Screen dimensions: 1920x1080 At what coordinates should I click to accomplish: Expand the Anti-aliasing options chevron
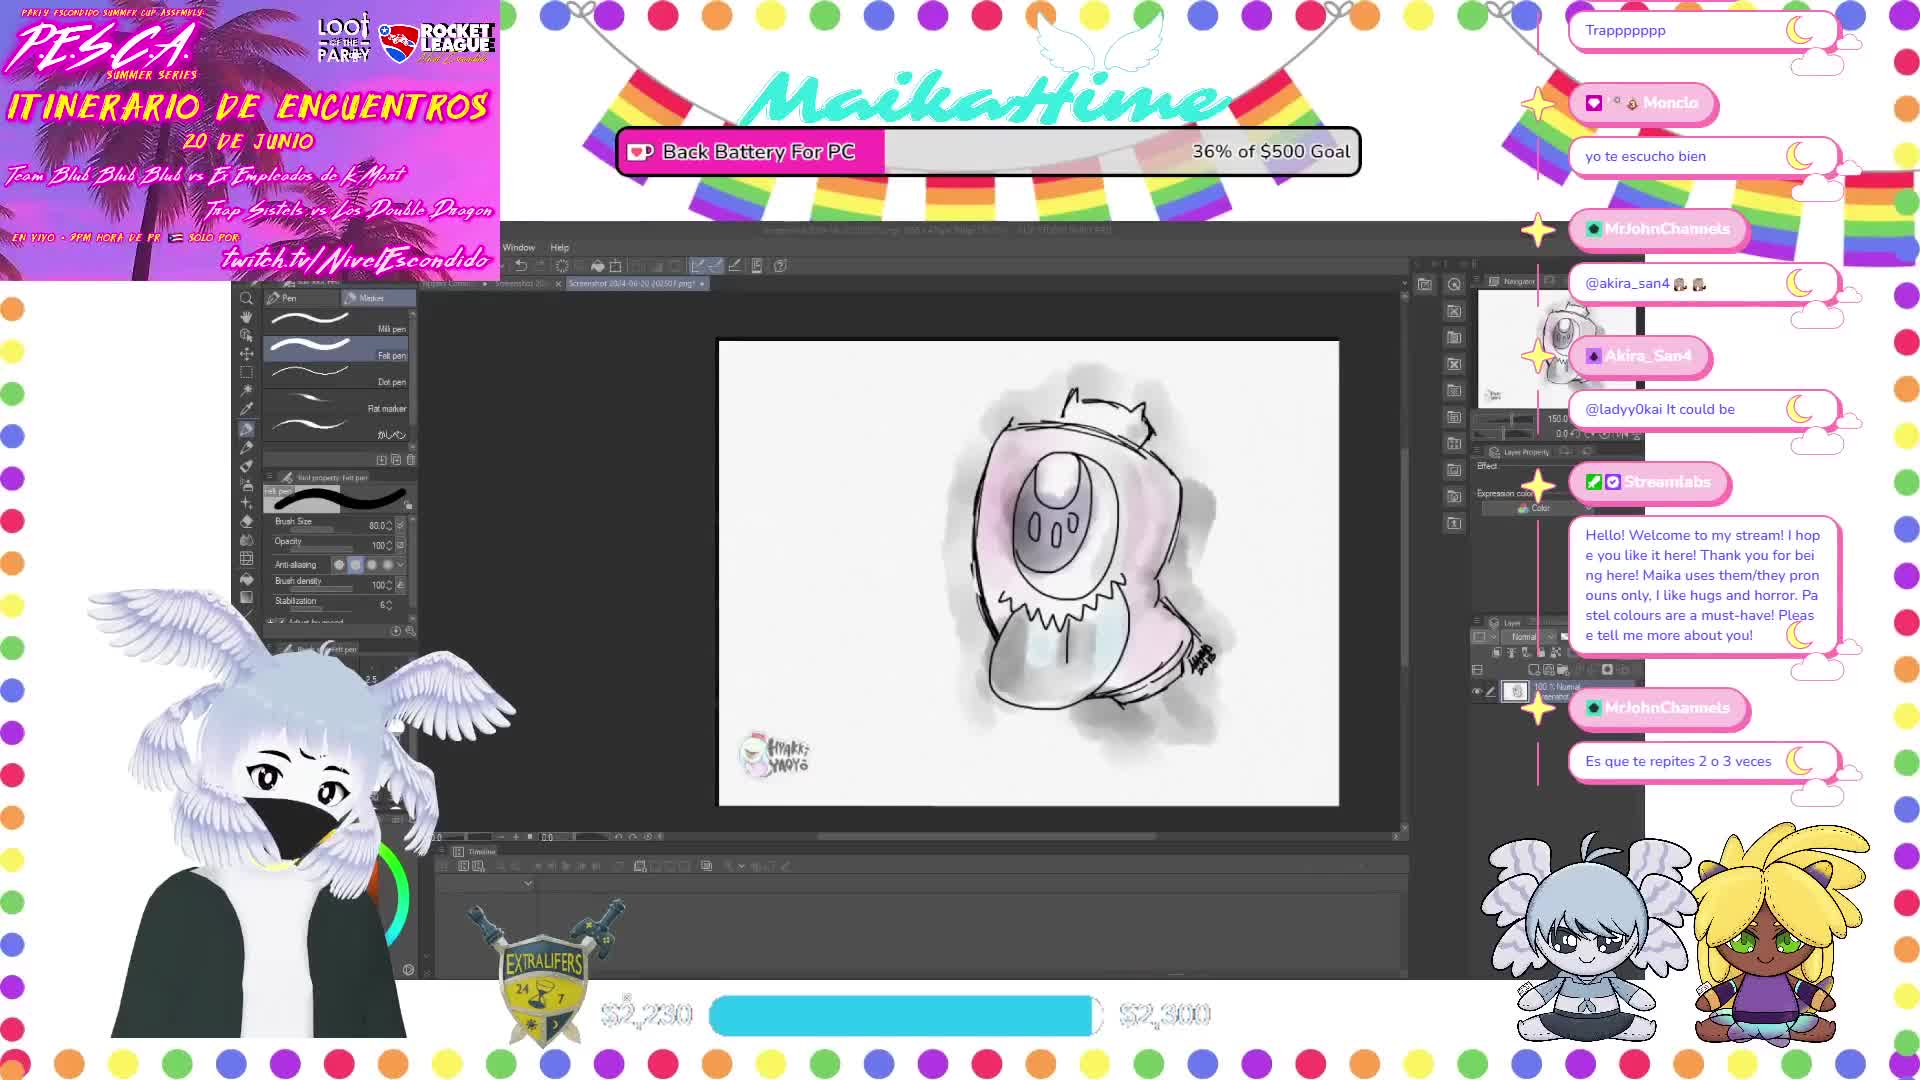pos(401,564)
